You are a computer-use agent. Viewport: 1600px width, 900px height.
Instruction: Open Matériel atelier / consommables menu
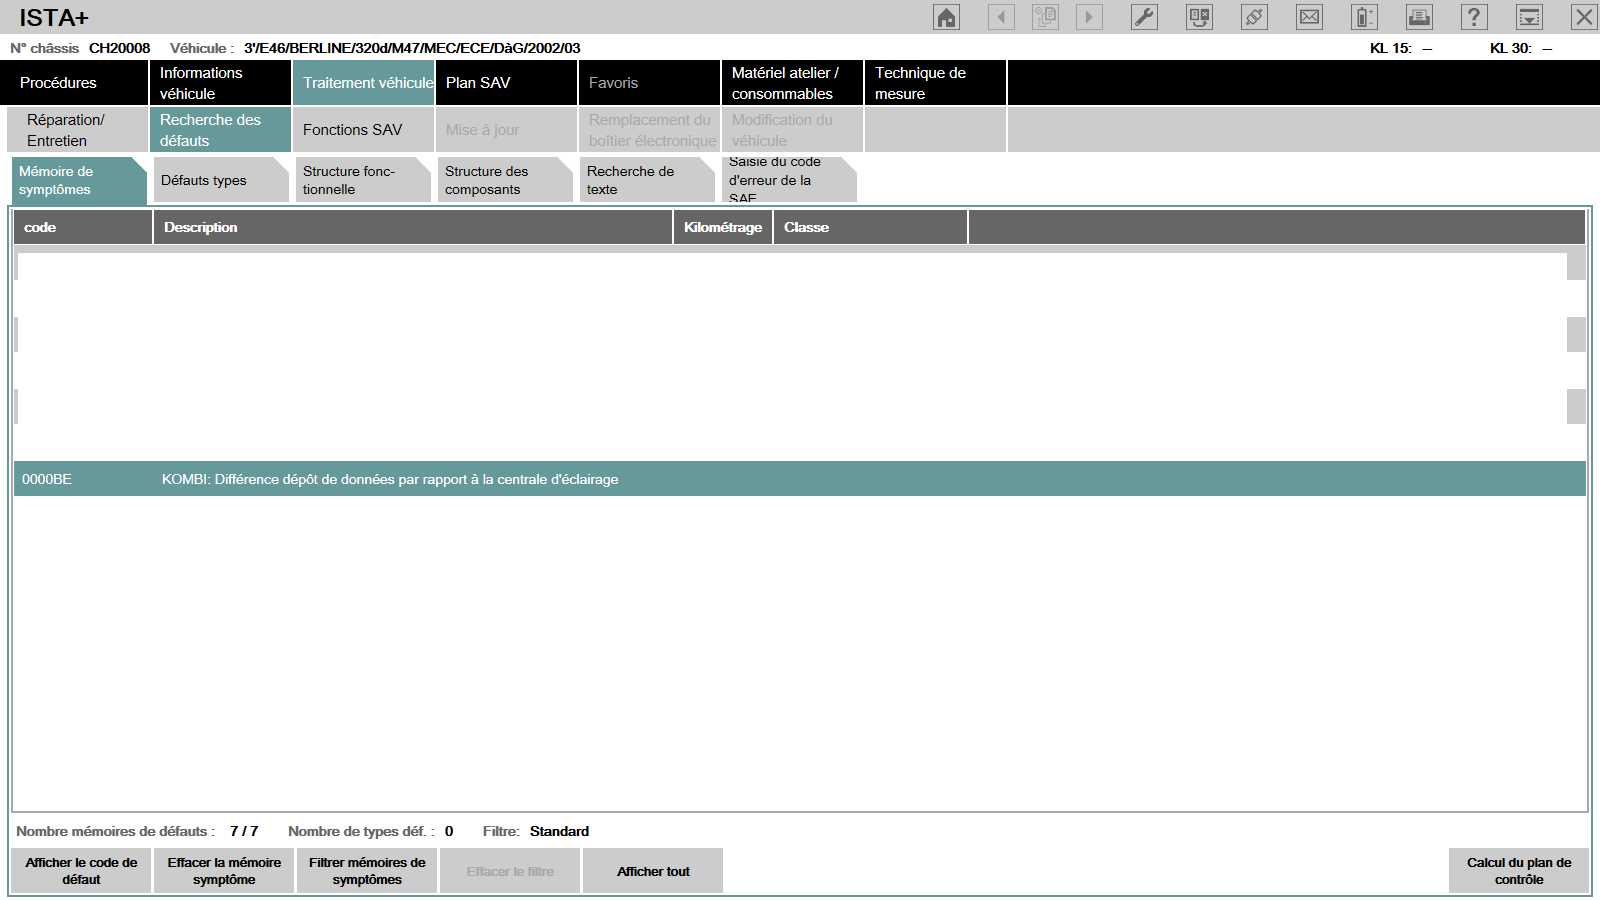click(x=792, y=83)
